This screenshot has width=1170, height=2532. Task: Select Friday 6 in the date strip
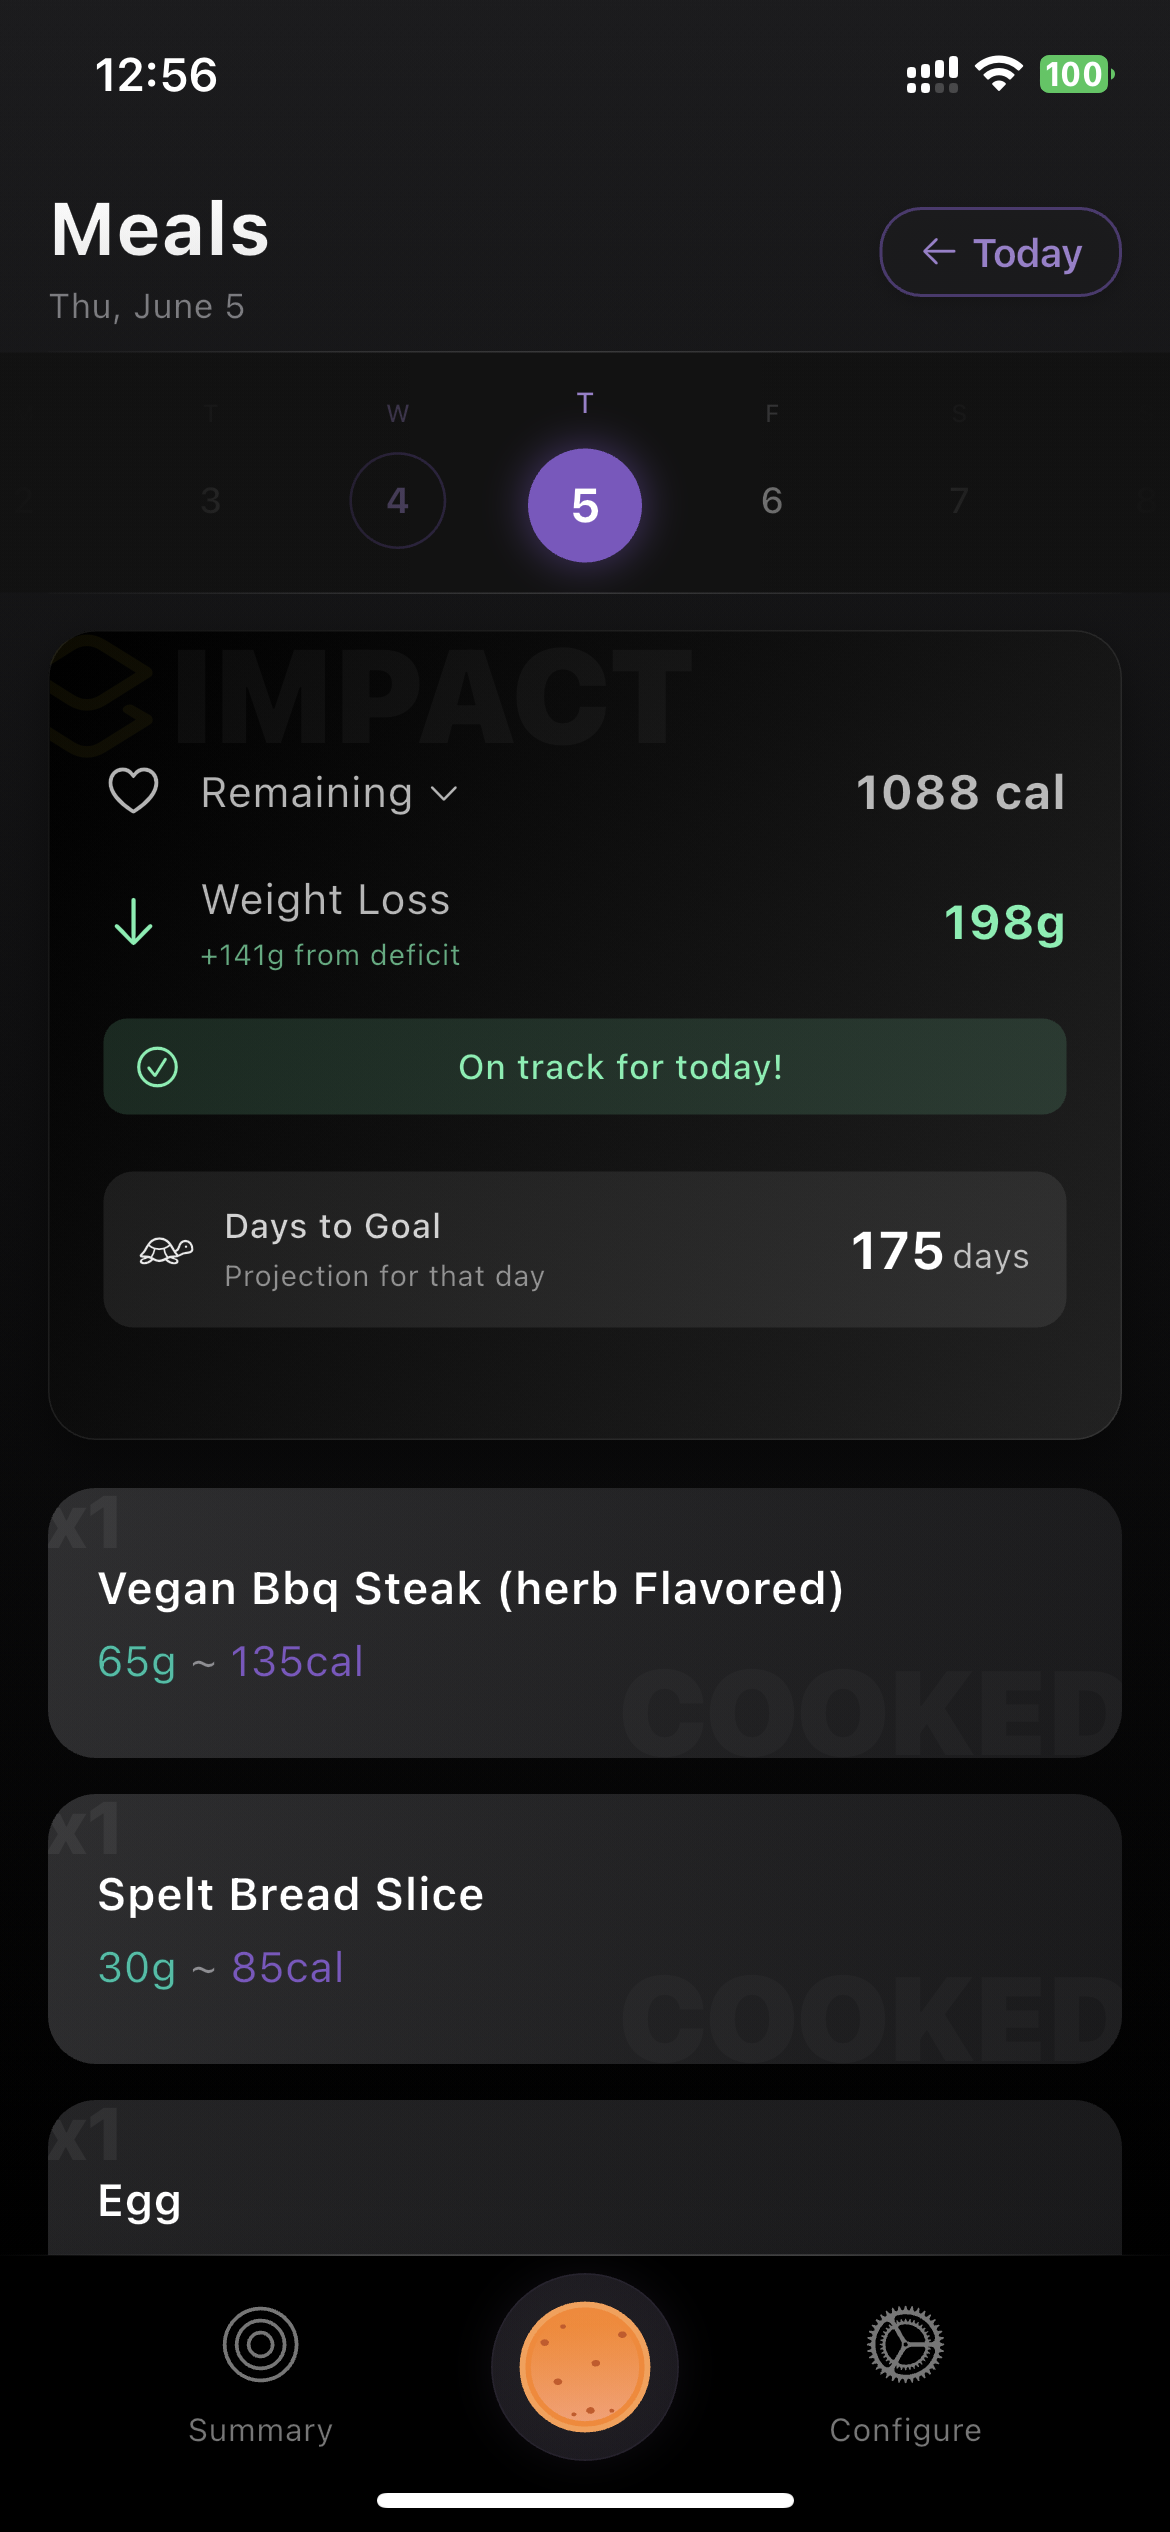click(x=771, y=500)
